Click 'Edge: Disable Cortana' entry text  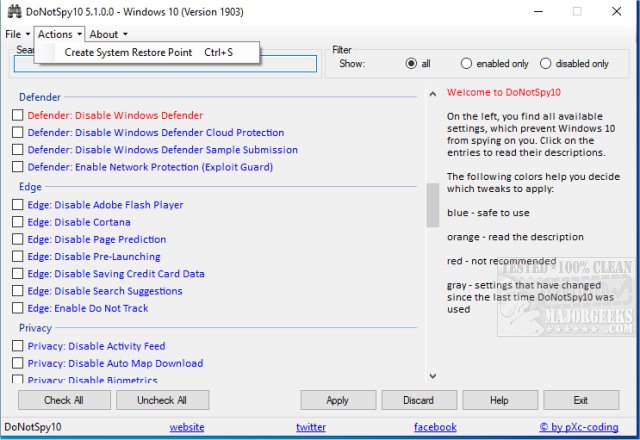(x=79, y=222)
